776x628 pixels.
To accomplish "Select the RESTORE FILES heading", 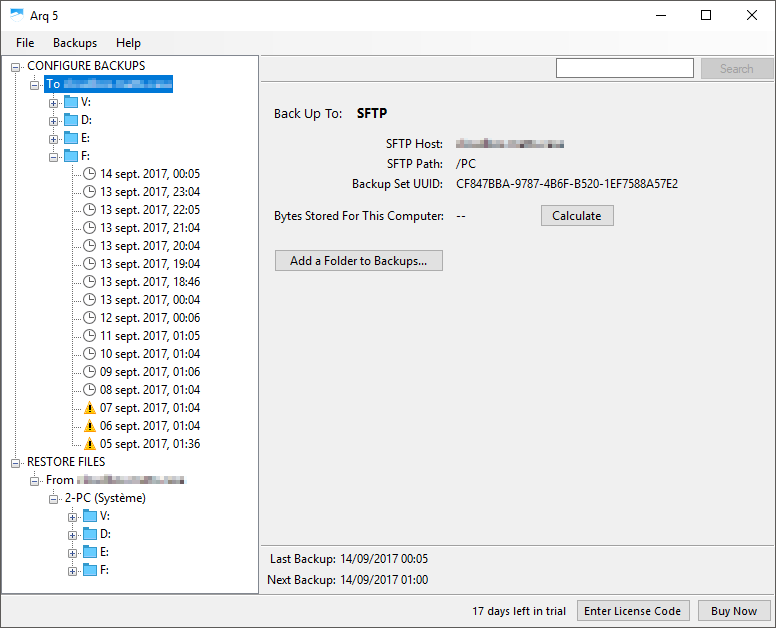I will point(66,462).
